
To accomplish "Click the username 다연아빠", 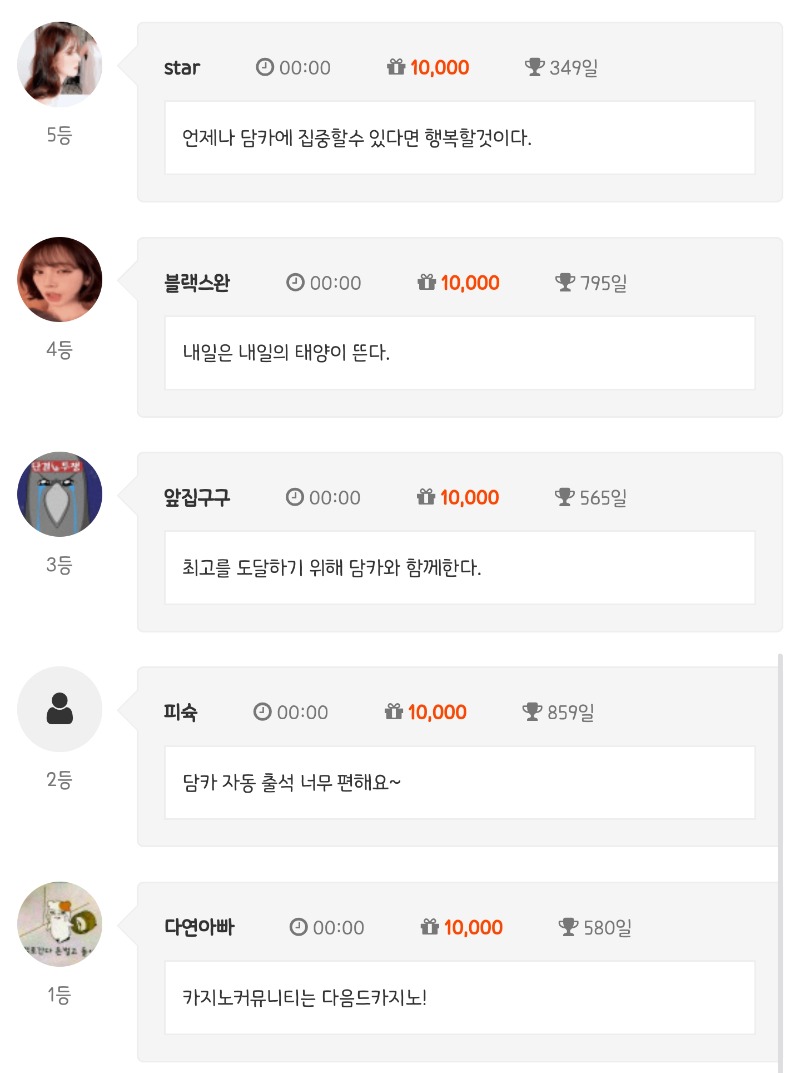I will tap(199, 927).
